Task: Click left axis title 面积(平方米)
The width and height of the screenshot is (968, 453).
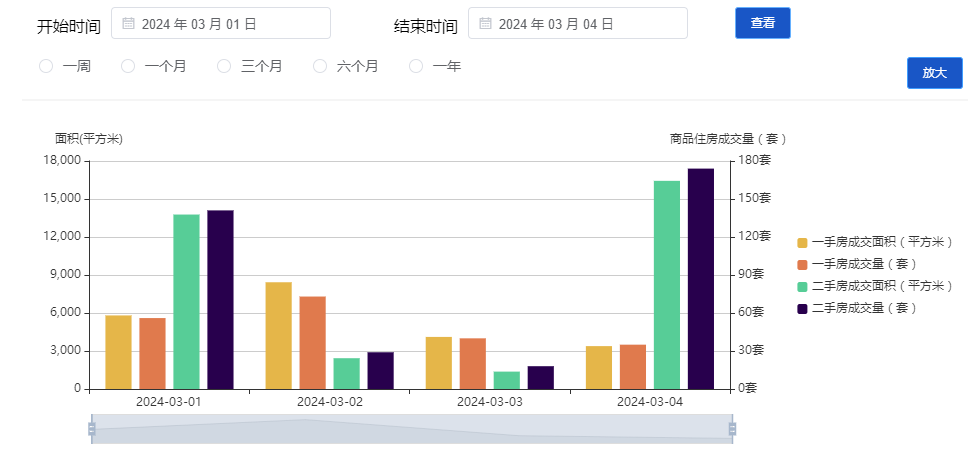Action: (89, 139)
